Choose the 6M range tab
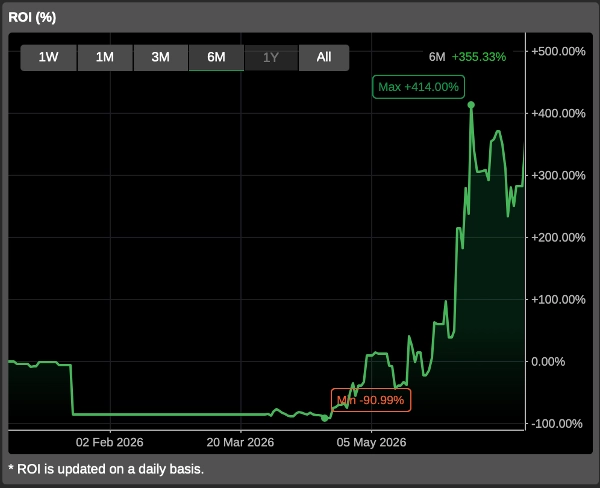Screen dimensions: 600x488 (x=216, y=57)
